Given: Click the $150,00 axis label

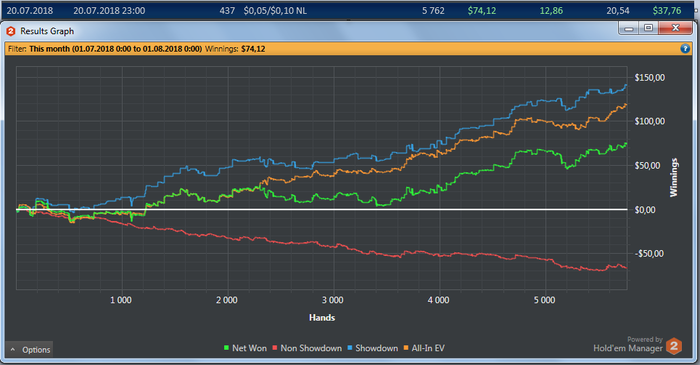Looking at the screenshot, I should pyautogui.click(x=650, y=78).
